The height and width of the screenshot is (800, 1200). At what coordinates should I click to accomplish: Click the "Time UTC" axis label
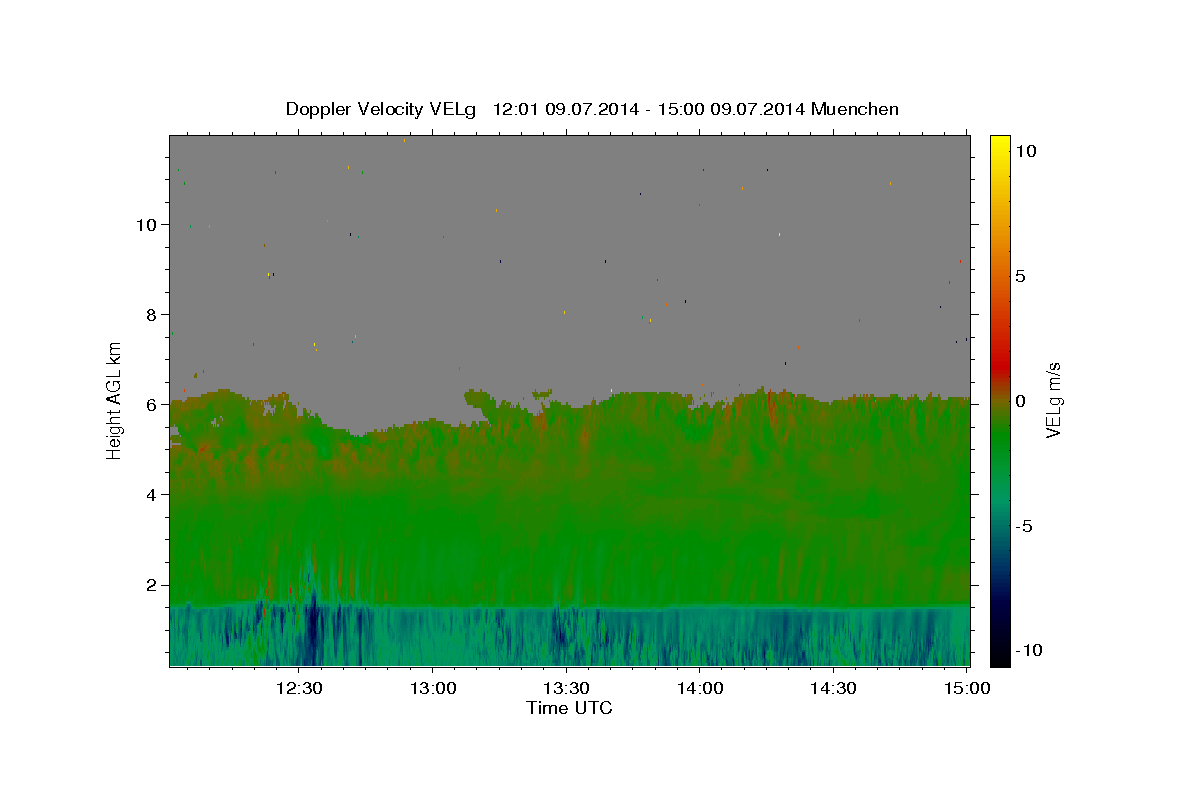point(569,708)
